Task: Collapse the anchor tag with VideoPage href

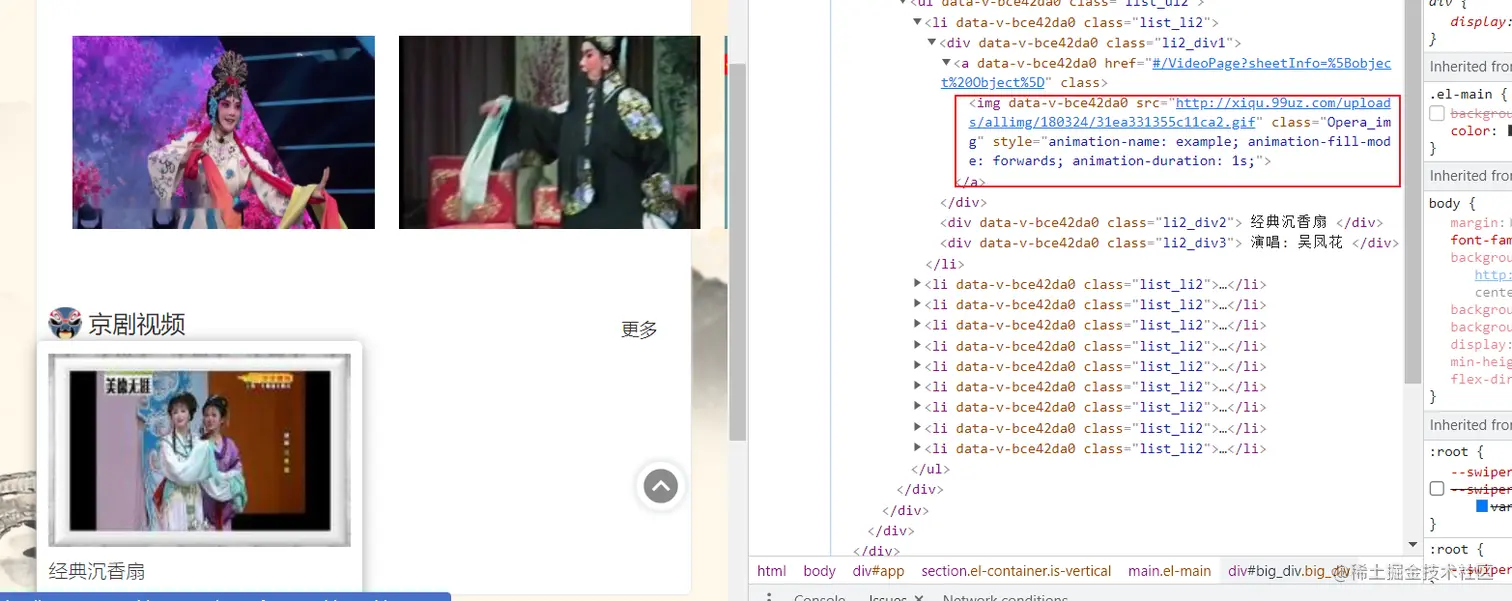Action: (946, 63)
